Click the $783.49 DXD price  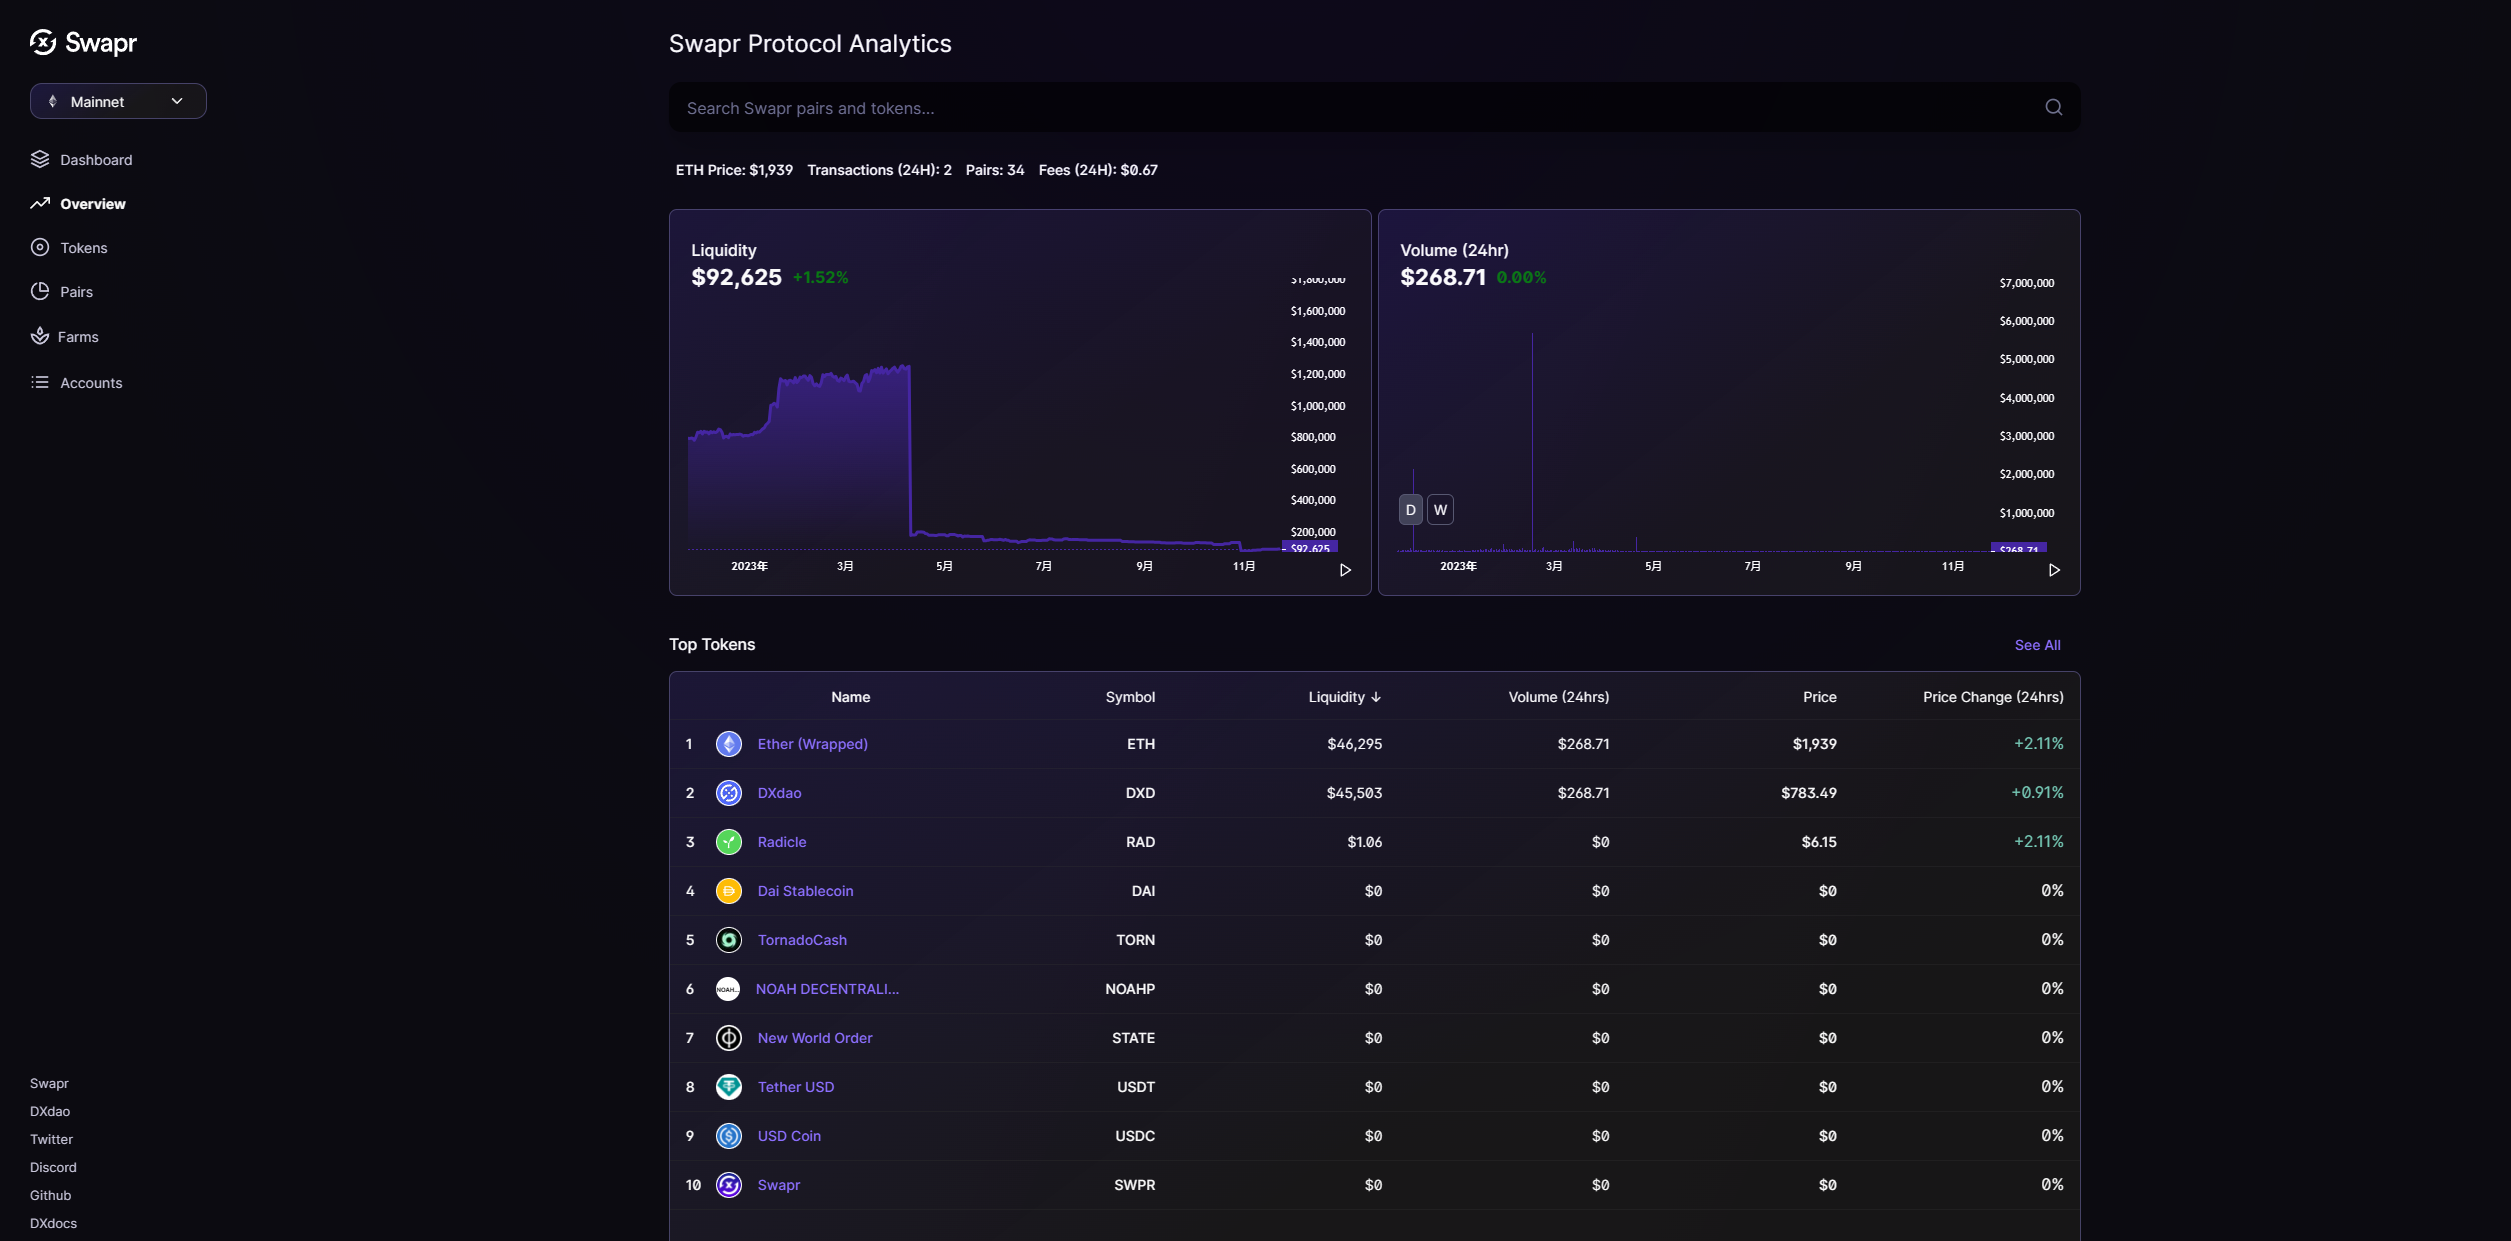[x=1808, y=793]
